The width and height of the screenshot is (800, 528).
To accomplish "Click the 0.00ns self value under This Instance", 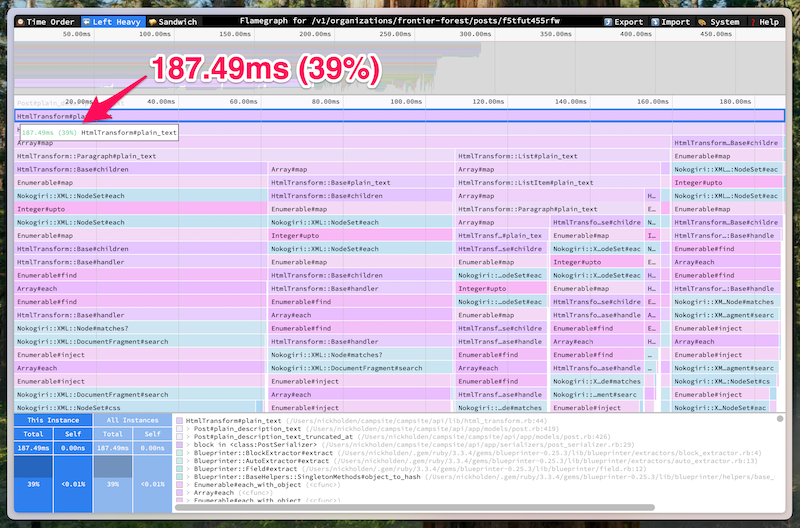I will click(73, 448).
